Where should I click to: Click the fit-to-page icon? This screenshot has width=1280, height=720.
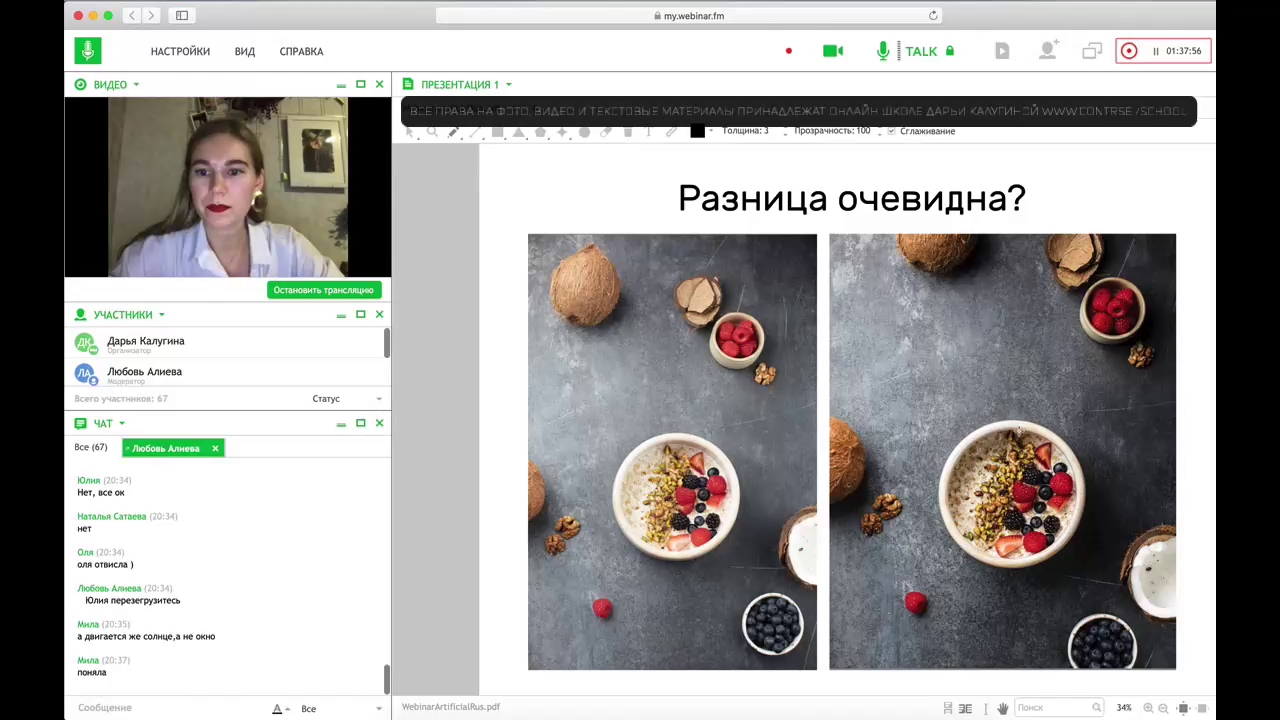tap(1184, 708)
